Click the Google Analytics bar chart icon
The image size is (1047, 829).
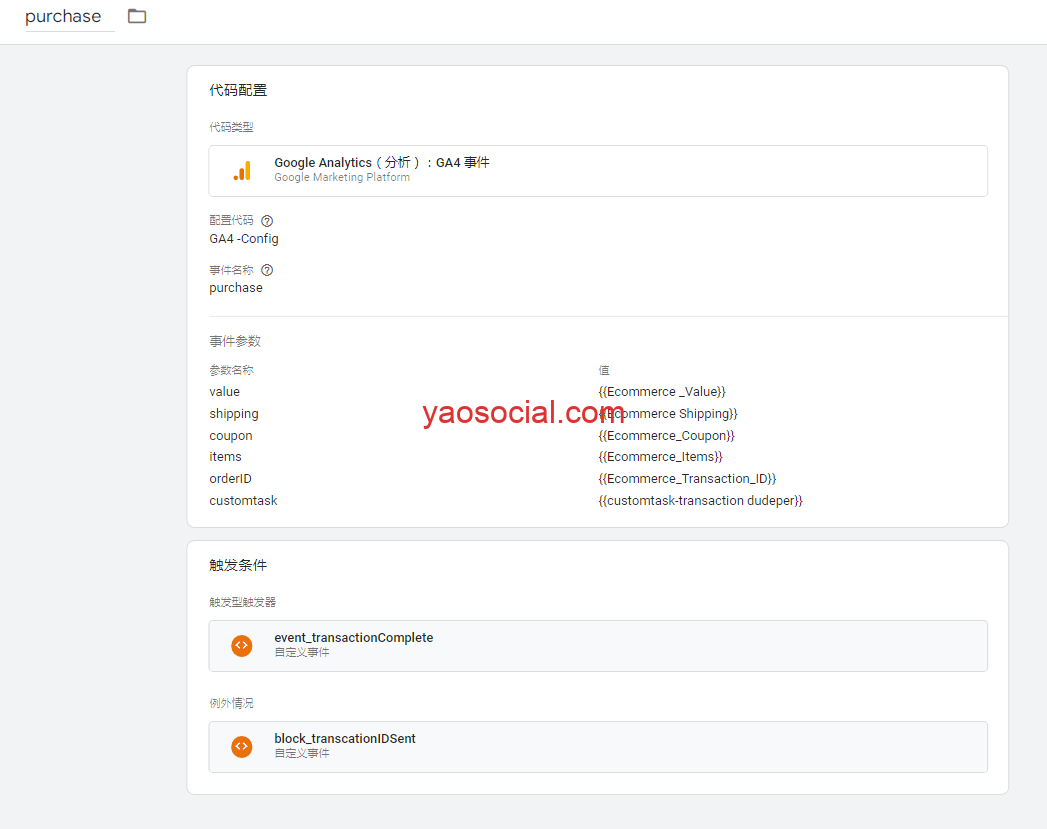pyautogui.click(x=242, y=171)
